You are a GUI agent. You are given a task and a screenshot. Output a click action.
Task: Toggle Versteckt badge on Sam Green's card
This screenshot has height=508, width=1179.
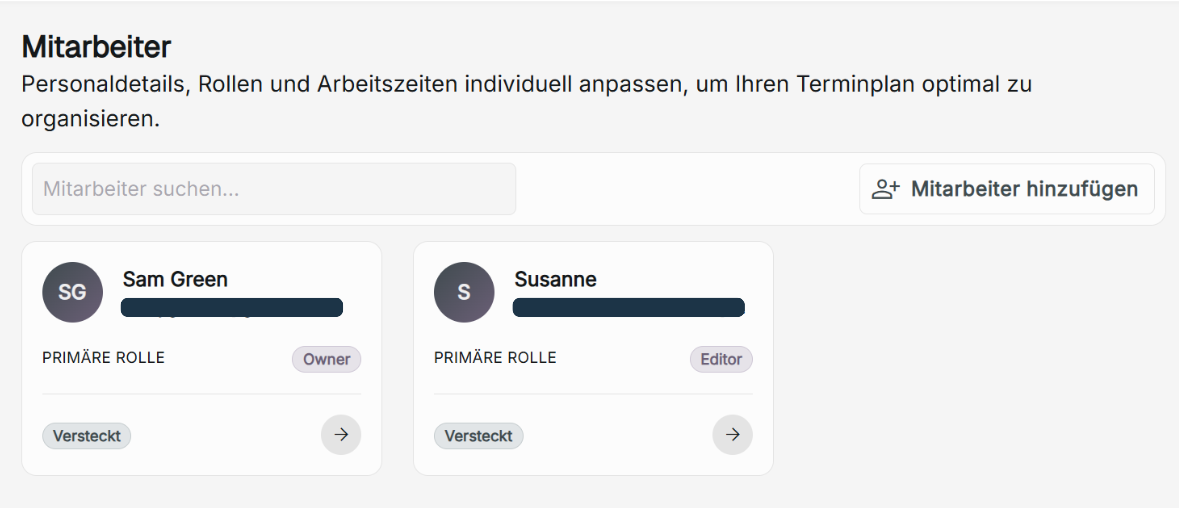coord(87,436)
